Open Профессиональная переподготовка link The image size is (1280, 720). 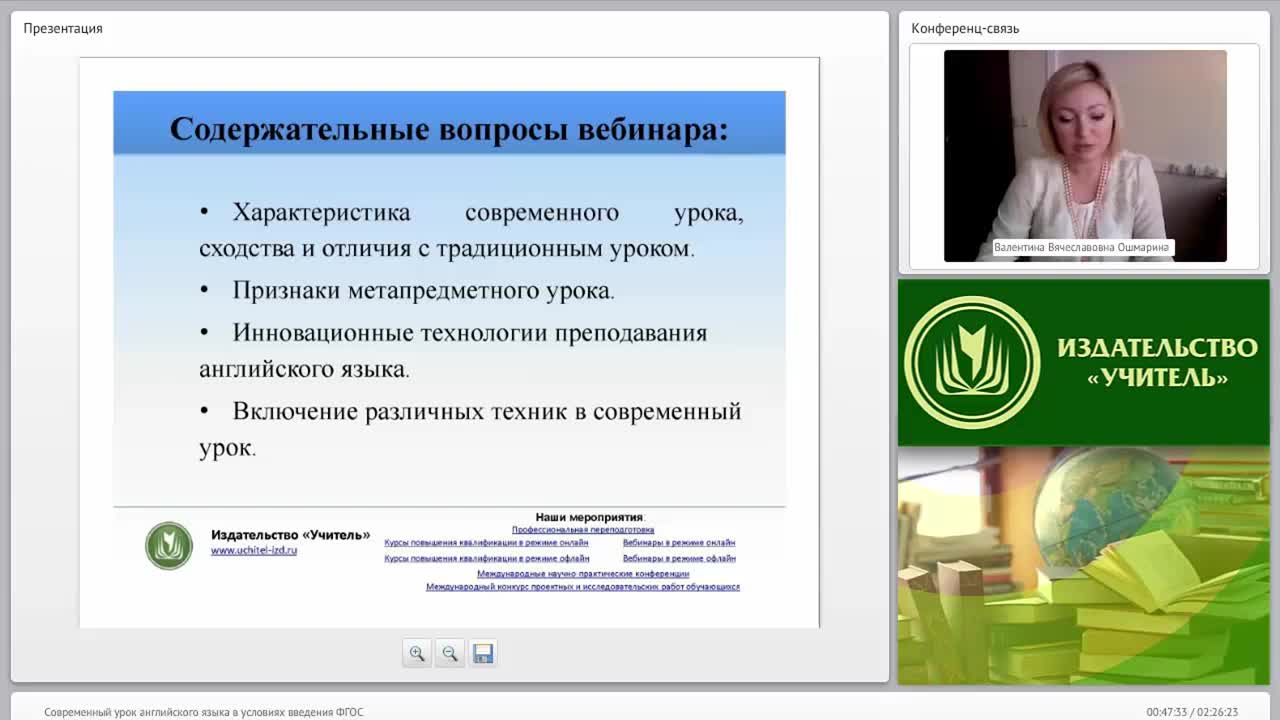point(583,529)
